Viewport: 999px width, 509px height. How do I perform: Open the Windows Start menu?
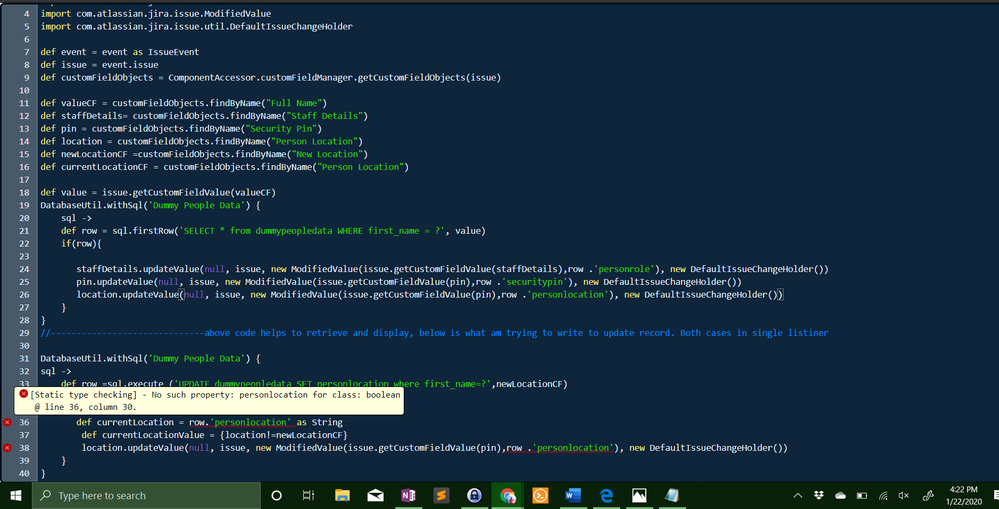point(14,495)
